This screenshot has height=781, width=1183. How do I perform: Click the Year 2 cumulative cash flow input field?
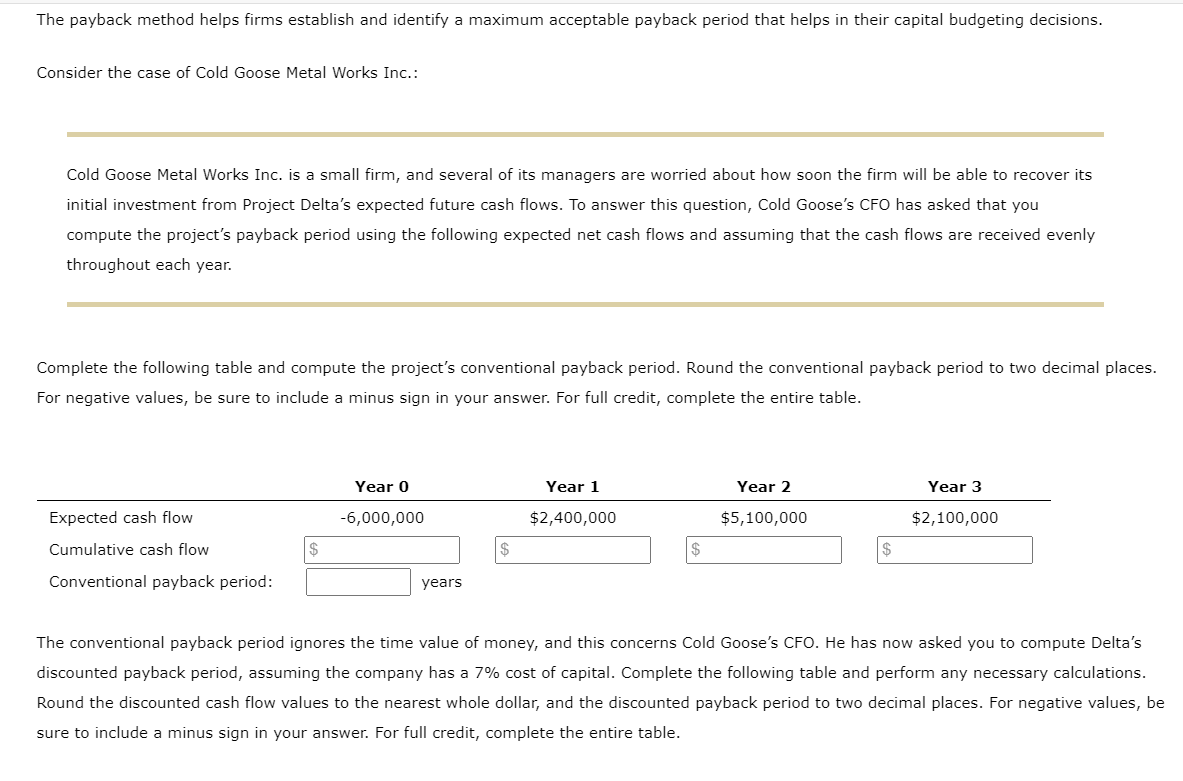tap(764, 549)
